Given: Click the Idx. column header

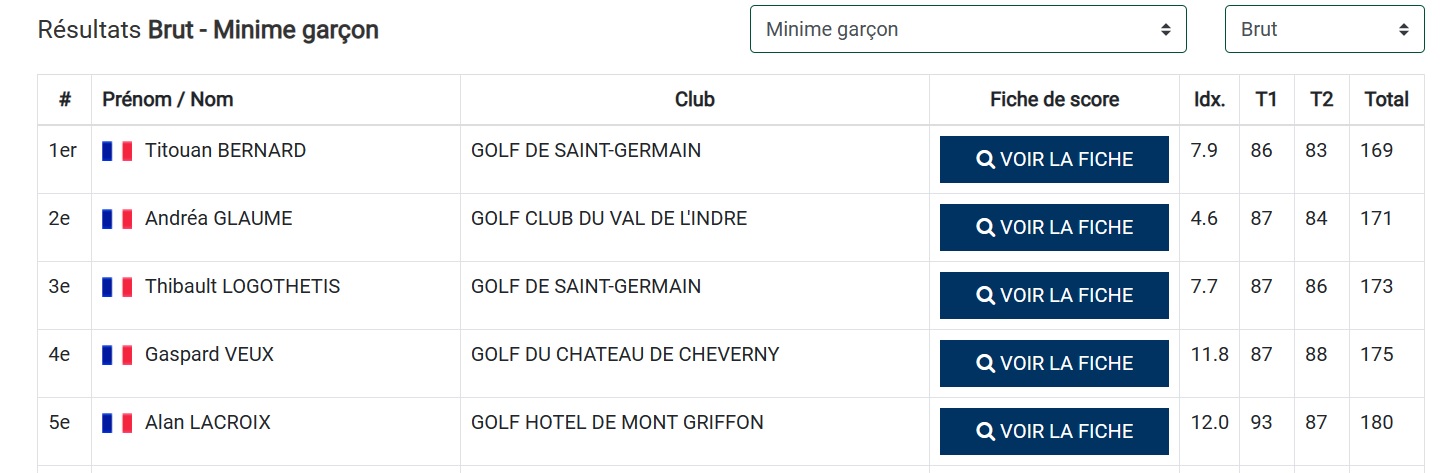Looking at the screenshot, I should point(1209,99).
